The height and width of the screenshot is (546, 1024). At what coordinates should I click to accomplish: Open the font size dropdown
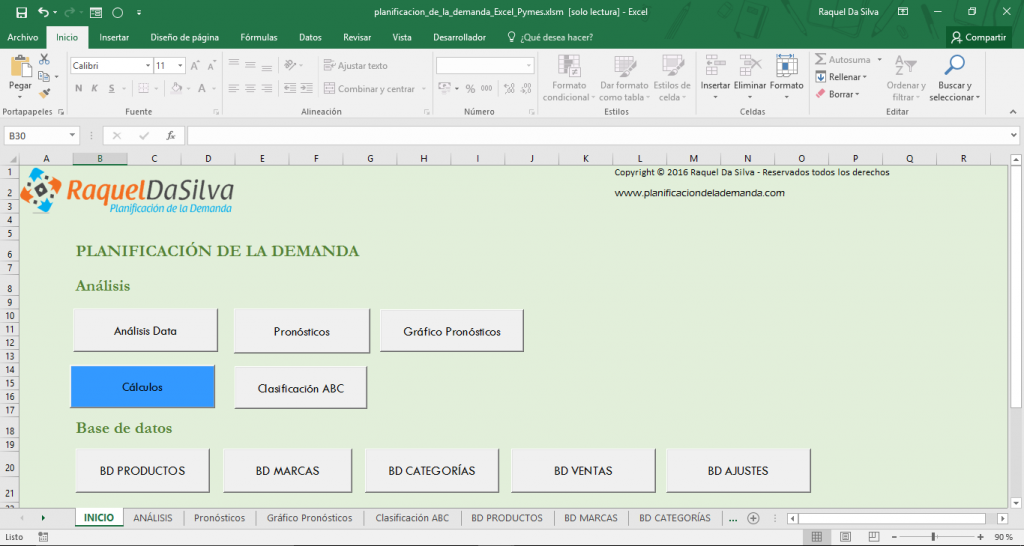180,65
